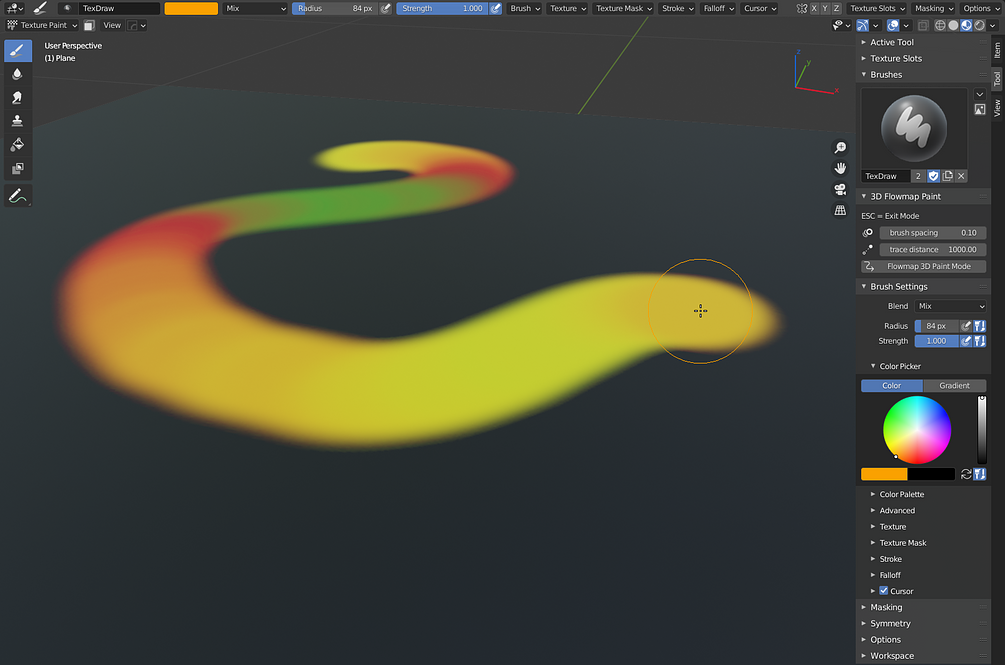Toggle X axis symmetry
The image size is (1005, 665).
[814, 8]
